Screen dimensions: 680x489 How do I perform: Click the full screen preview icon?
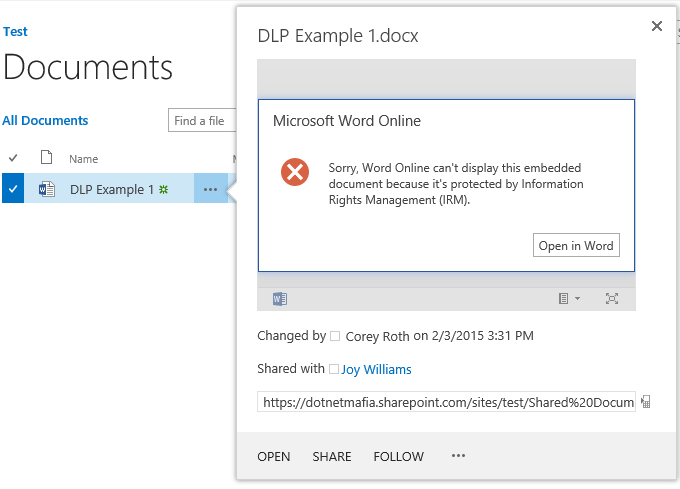tap(611, 298)
